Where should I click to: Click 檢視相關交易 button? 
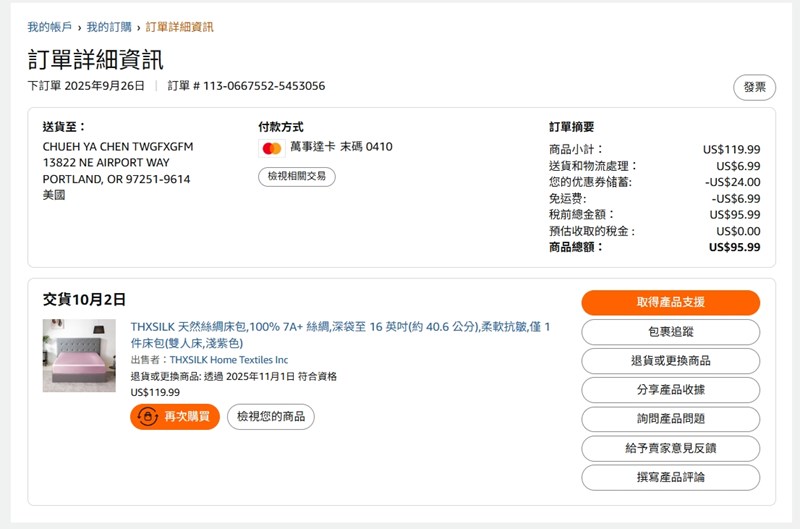296,177
